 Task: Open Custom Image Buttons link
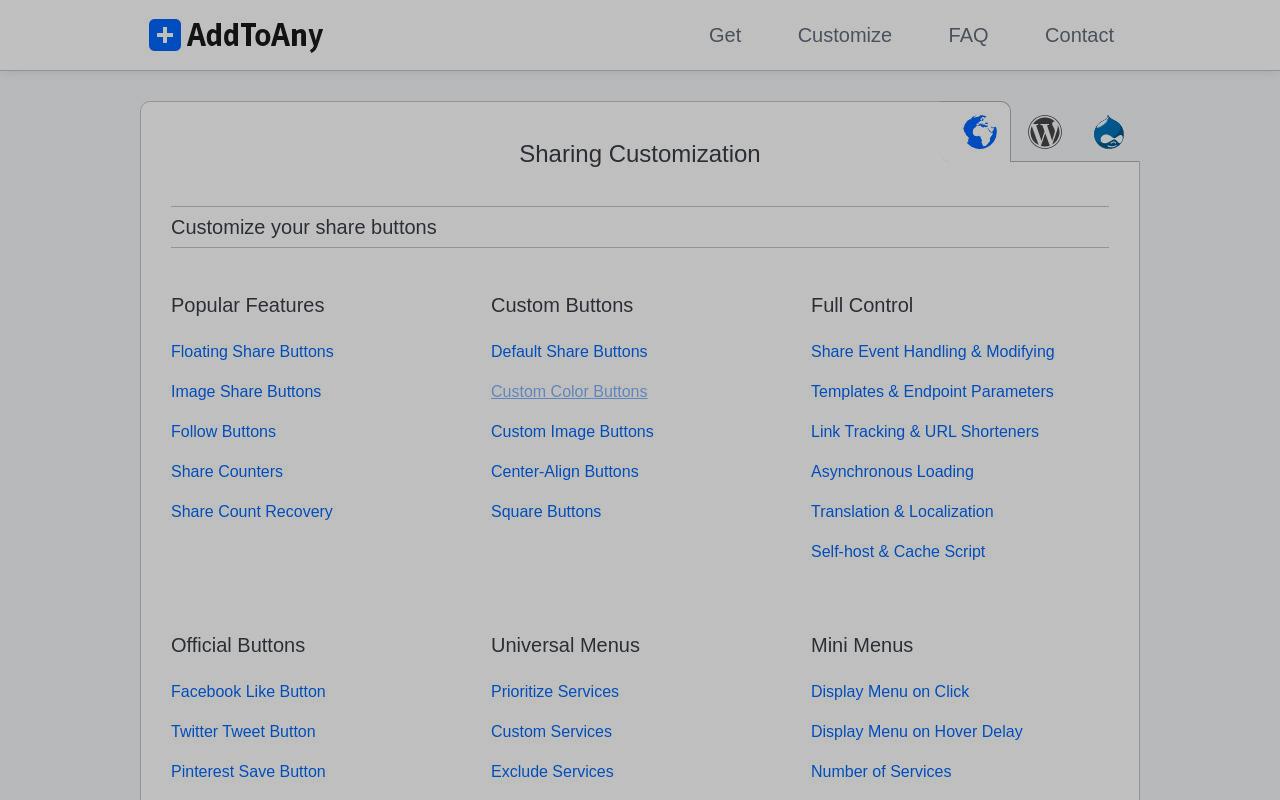[x=572, y=431]
